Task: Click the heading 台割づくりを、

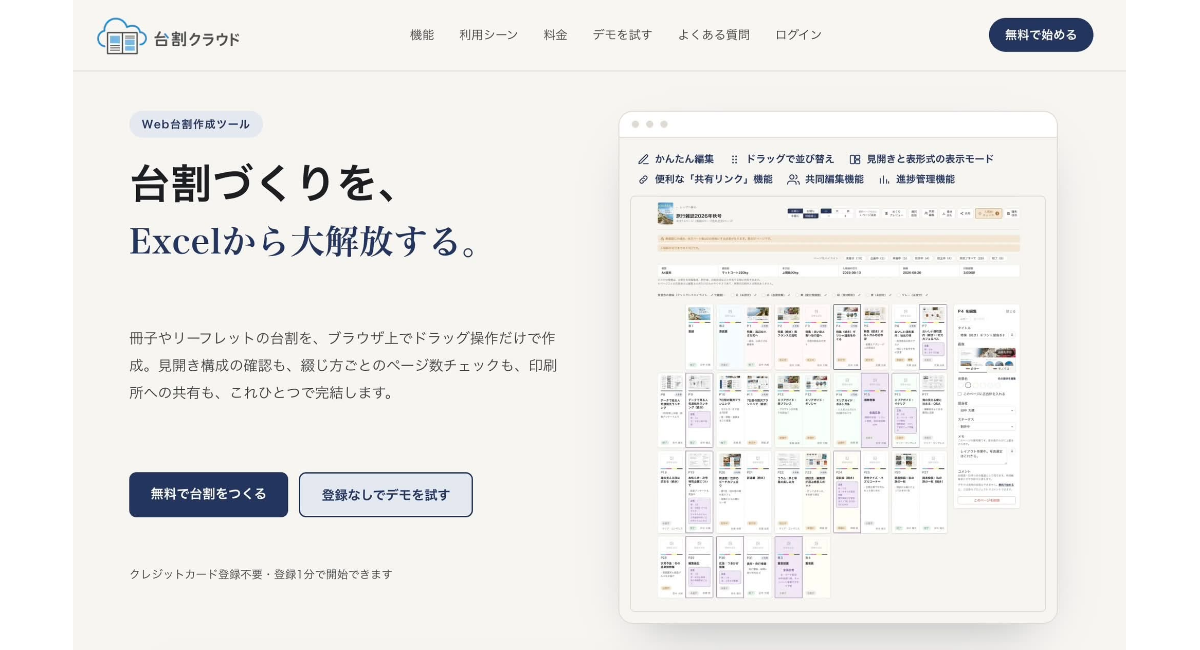Action: (266, 184)
